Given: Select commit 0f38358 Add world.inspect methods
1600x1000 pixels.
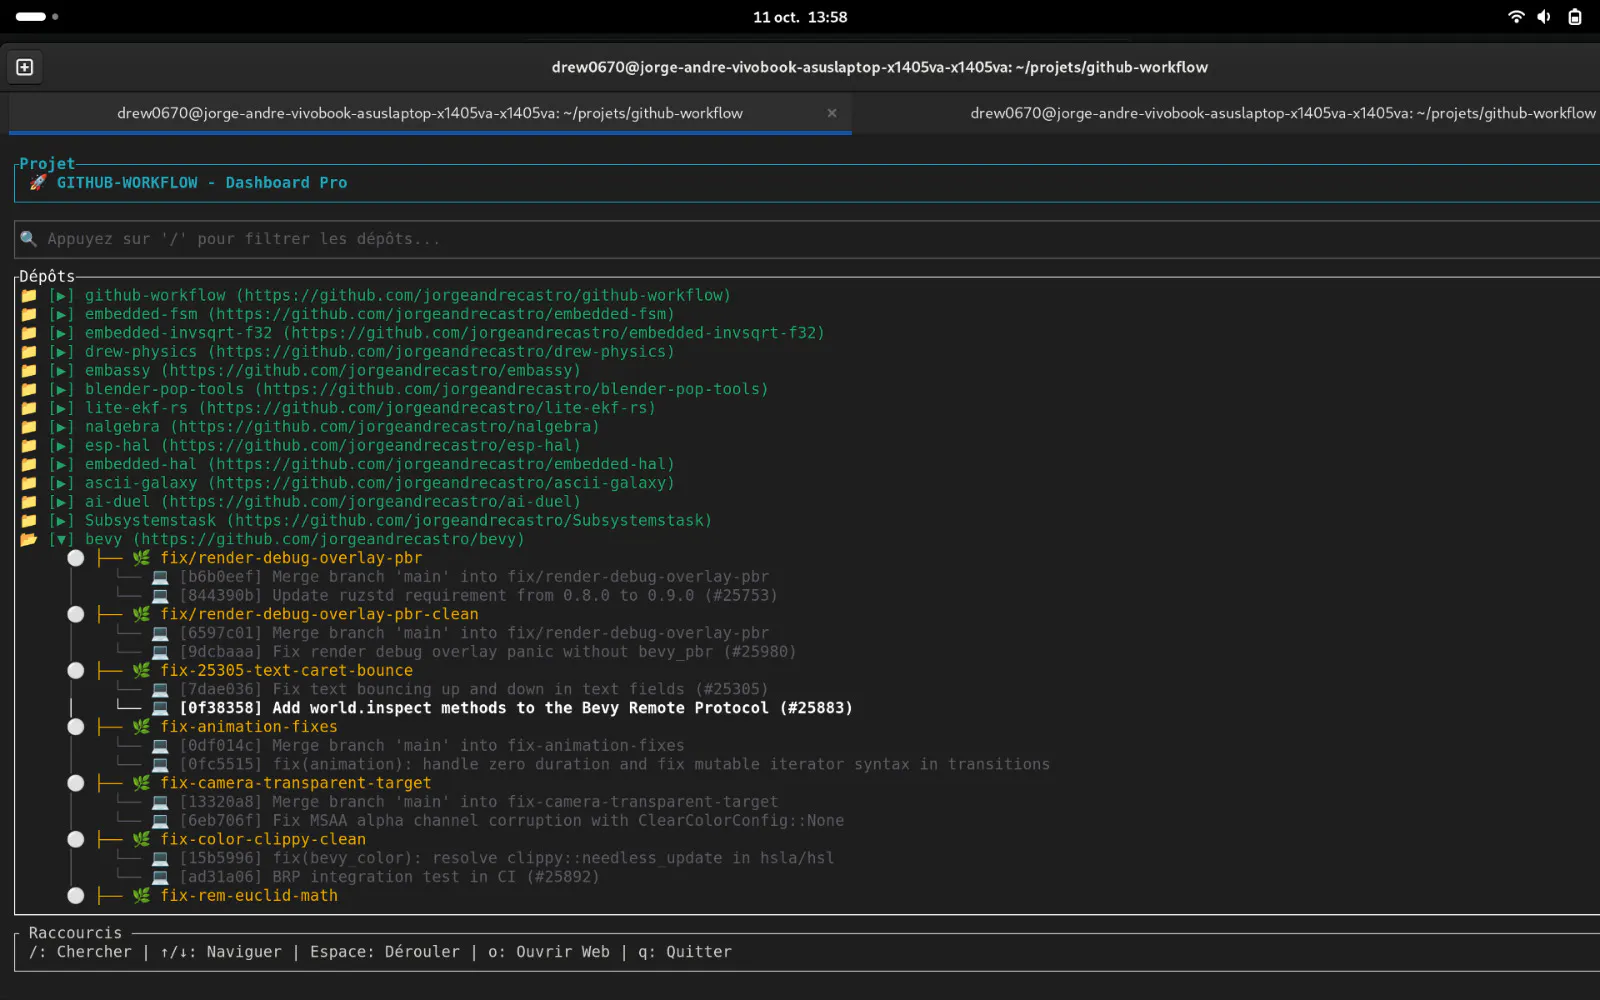Looking at the screenshot, I should coord(516,708).
